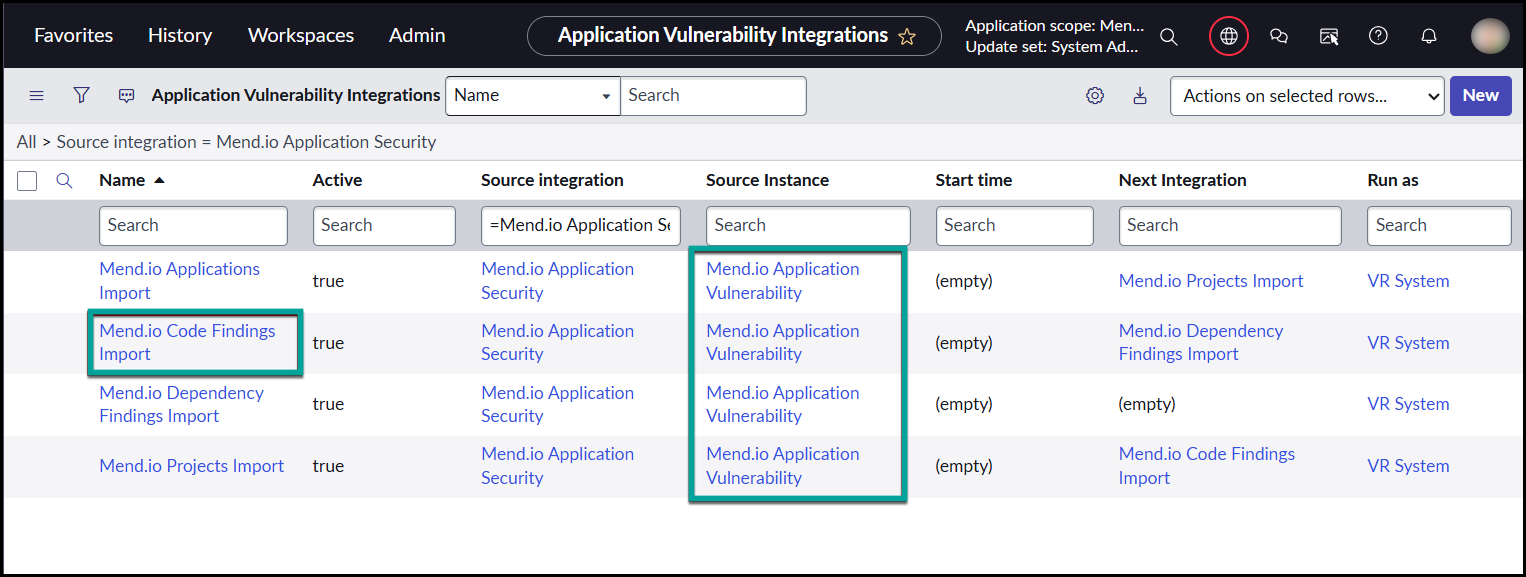Click the New button
The height and width of the screenshot is (577, 1526).
pos(1480,96)
